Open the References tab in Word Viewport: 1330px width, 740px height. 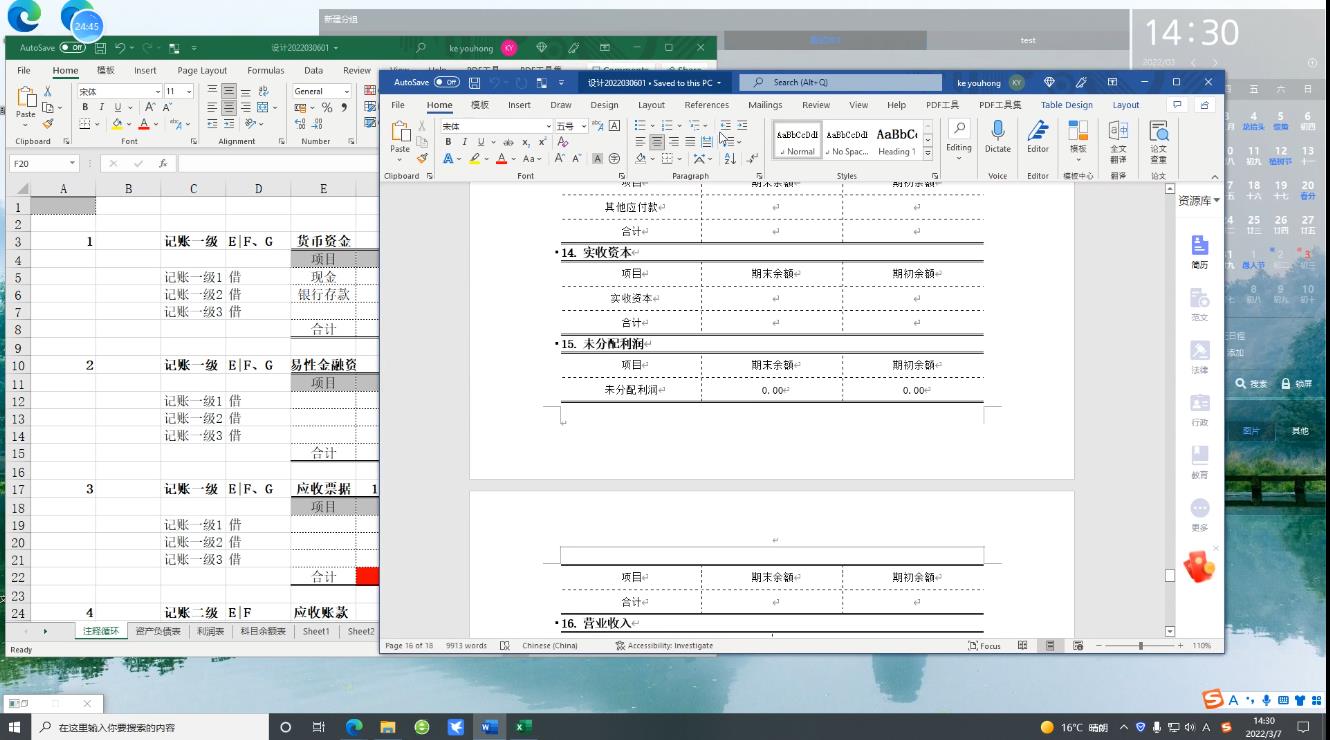coord(706,105)
